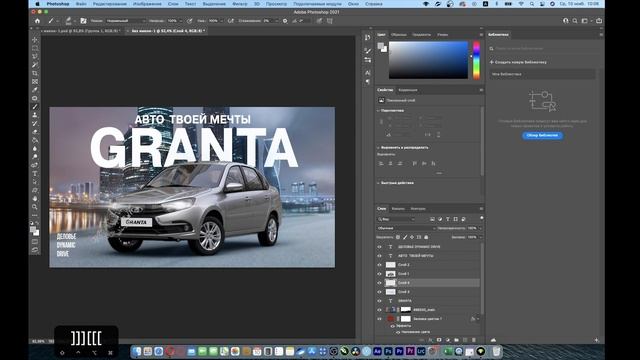Open the Файл menu
The image size is (640, 360).
81,4
